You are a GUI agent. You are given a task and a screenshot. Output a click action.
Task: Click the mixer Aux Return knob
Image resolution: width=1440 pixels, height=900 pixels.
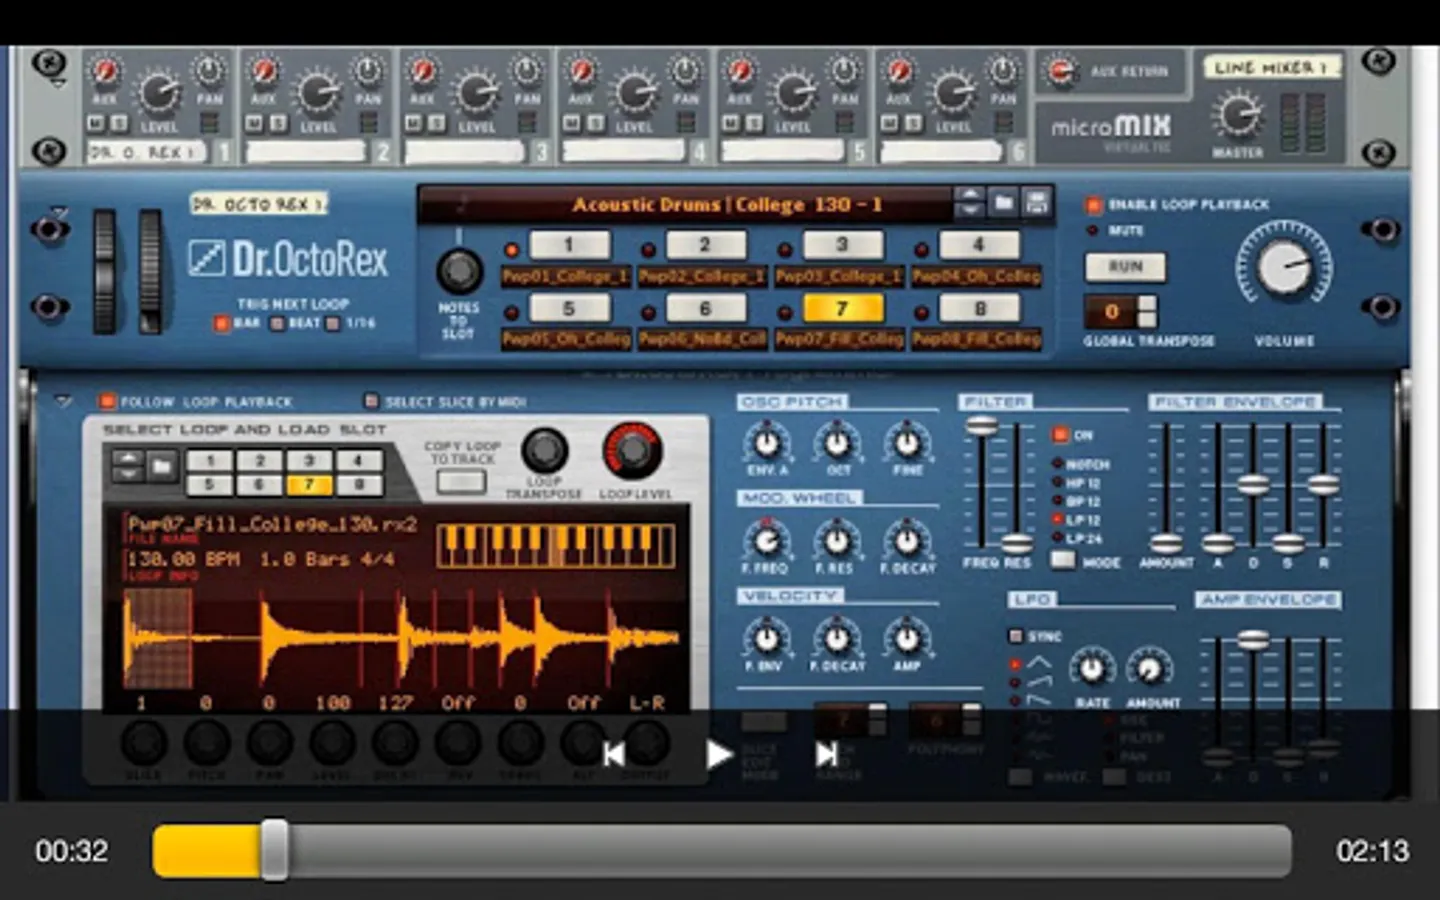pos(1060,71)
